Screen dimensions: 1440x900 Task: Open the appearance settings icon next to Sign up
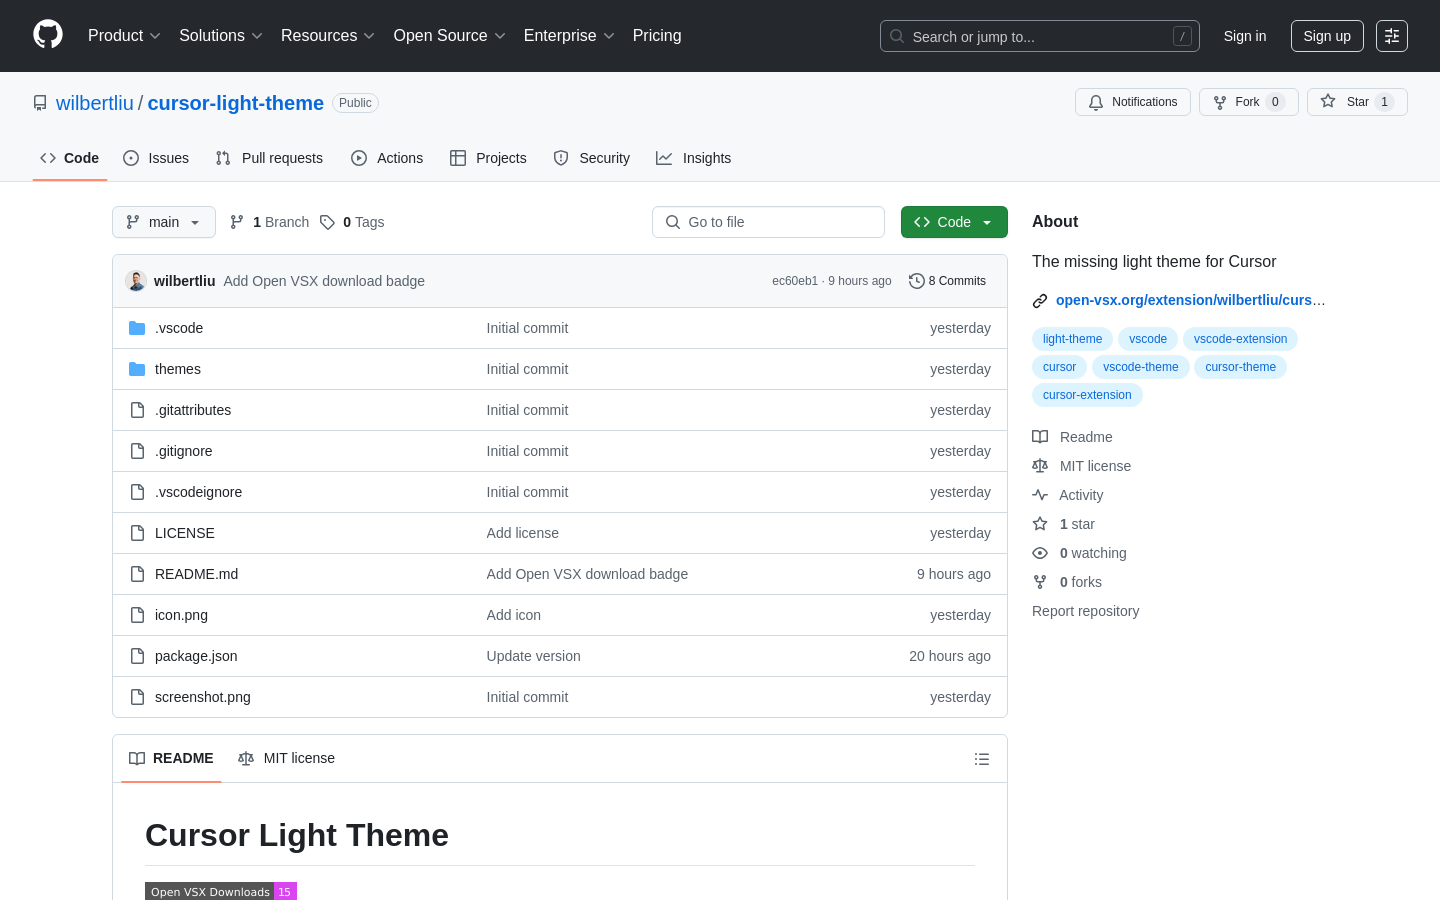1392,36
